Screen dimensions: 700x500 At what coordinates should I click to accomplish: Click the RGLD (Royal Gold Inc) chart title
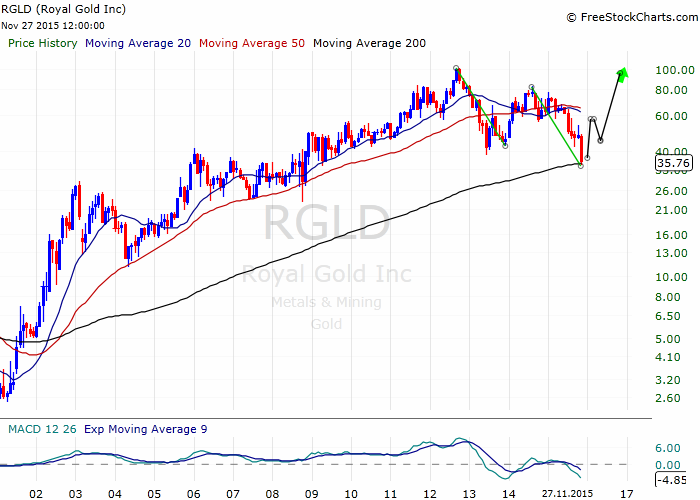point(63,9)
